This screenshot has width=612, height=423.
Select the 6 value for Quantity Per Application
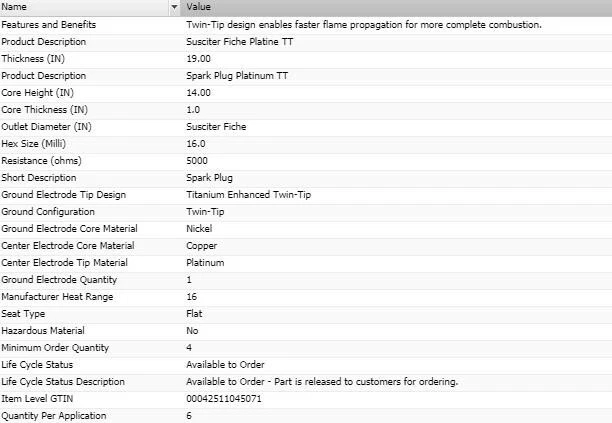(x=189, y=416)
